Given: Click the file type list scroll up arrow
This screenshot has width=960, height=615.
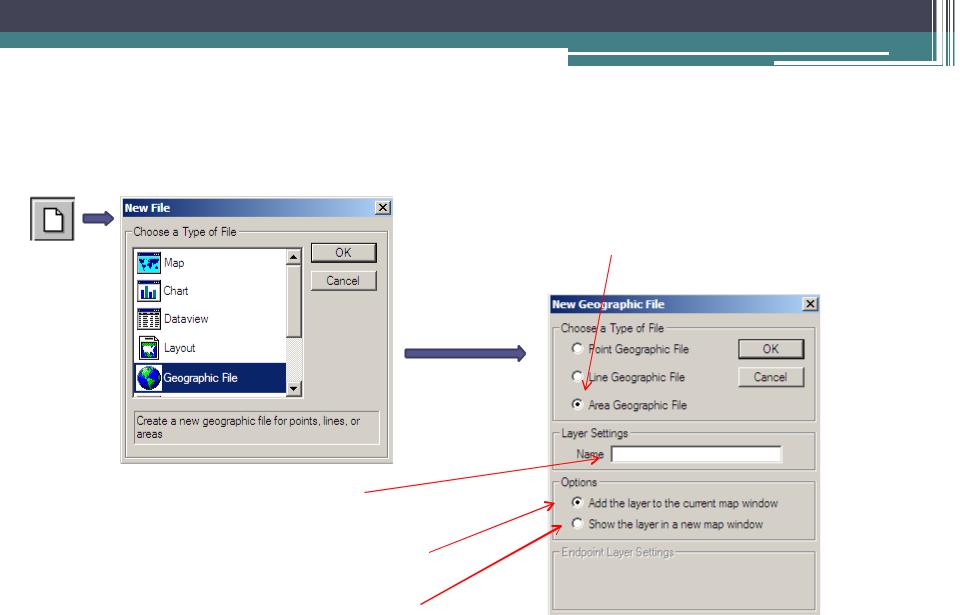Looking at the screenshot, I should [294, 257].
